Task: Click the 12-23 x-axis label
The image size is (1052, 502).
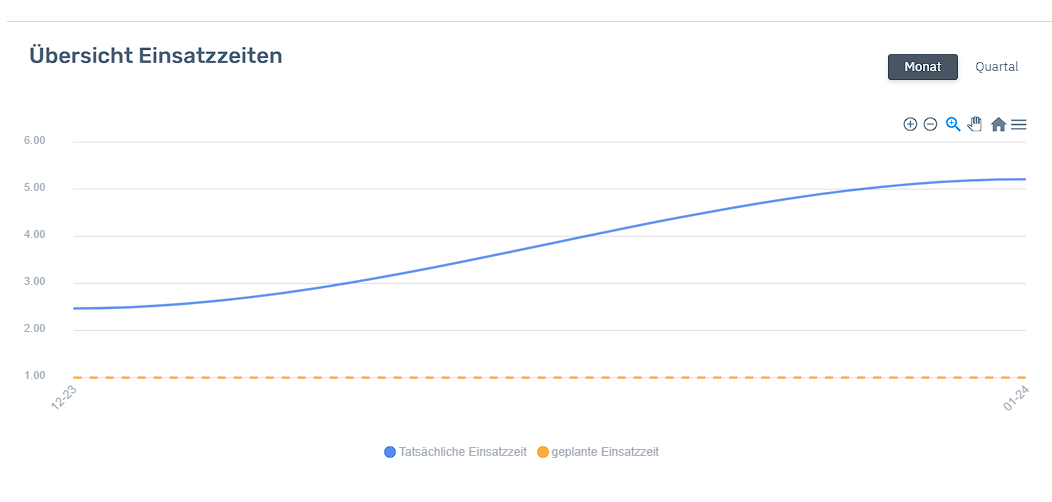Action: [64, 399]
